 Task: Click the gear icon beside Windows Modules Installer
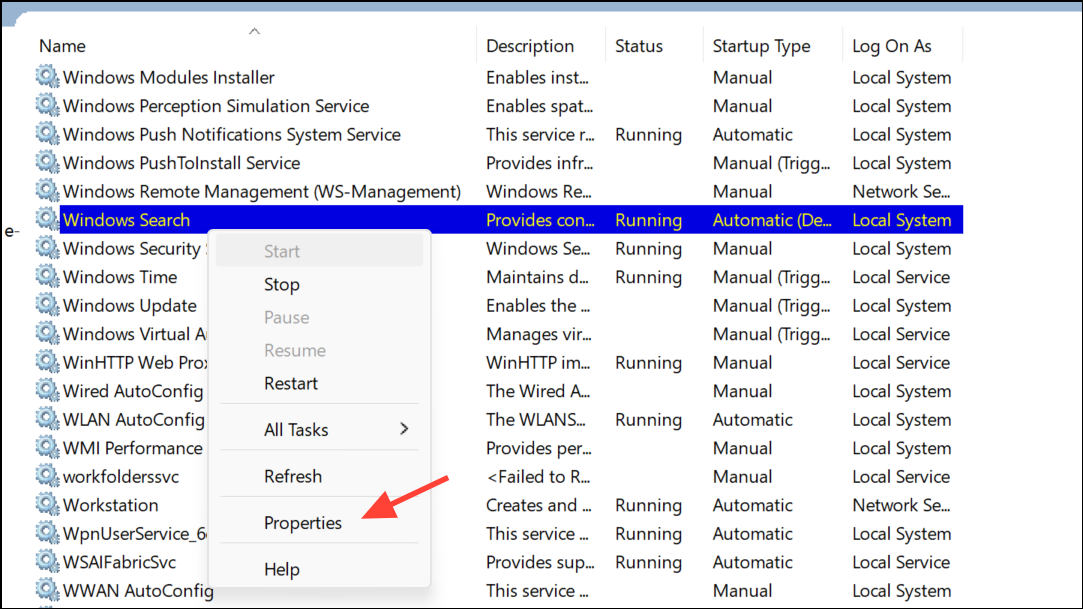click(47, 76)
